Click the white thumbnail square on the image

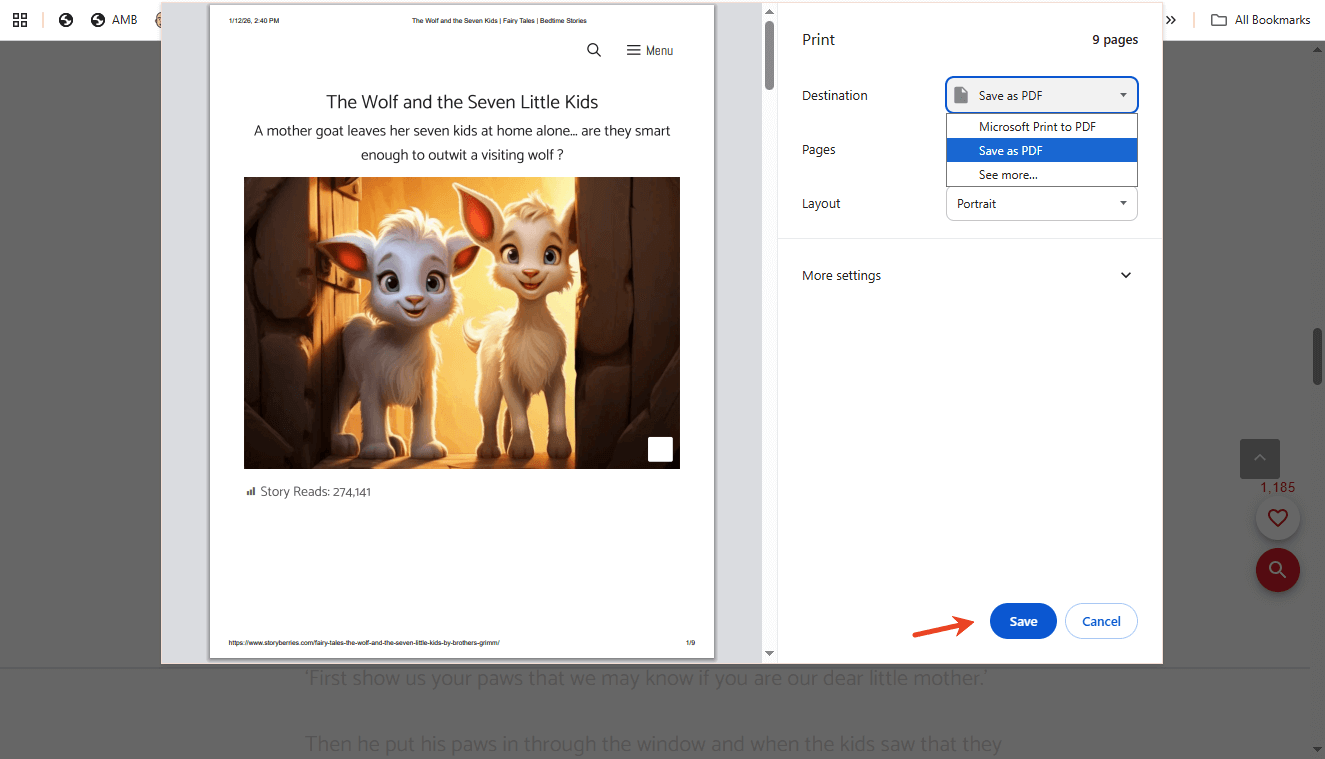click(x=660, y=449)
